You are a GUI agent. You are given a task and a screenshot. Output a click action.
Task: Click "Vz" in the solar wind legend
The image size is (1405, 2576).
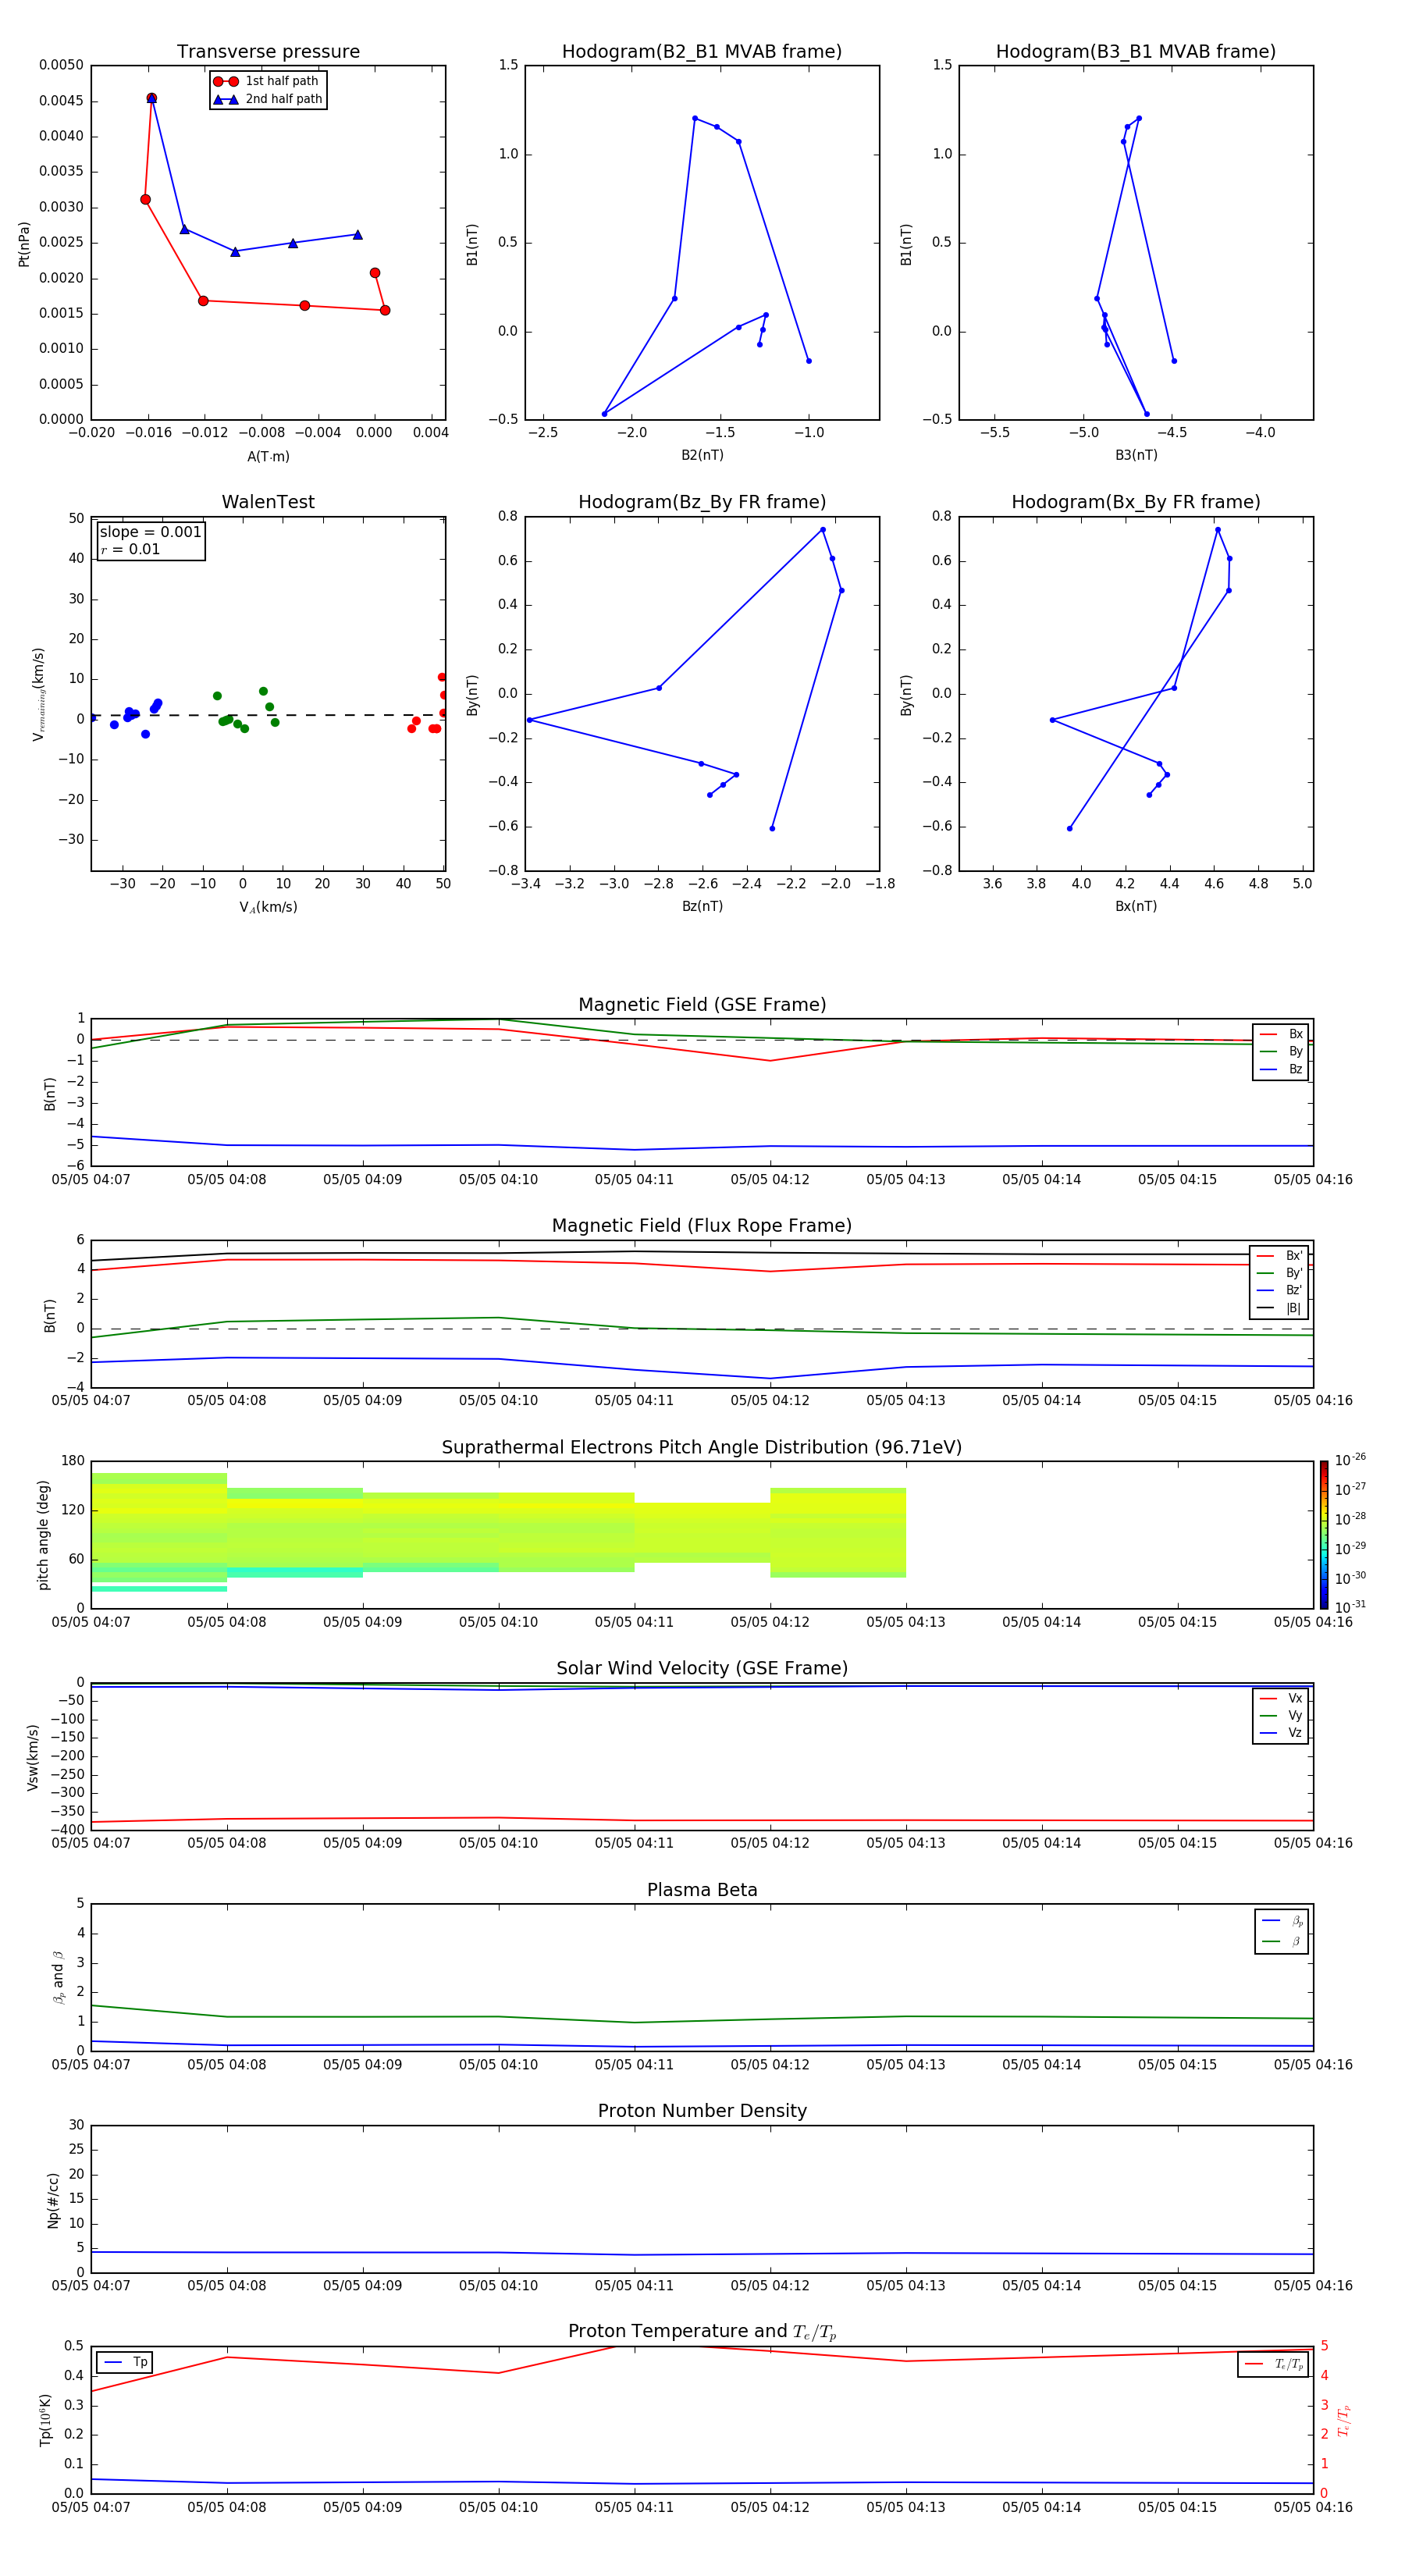click(x=1282, y=1732)
